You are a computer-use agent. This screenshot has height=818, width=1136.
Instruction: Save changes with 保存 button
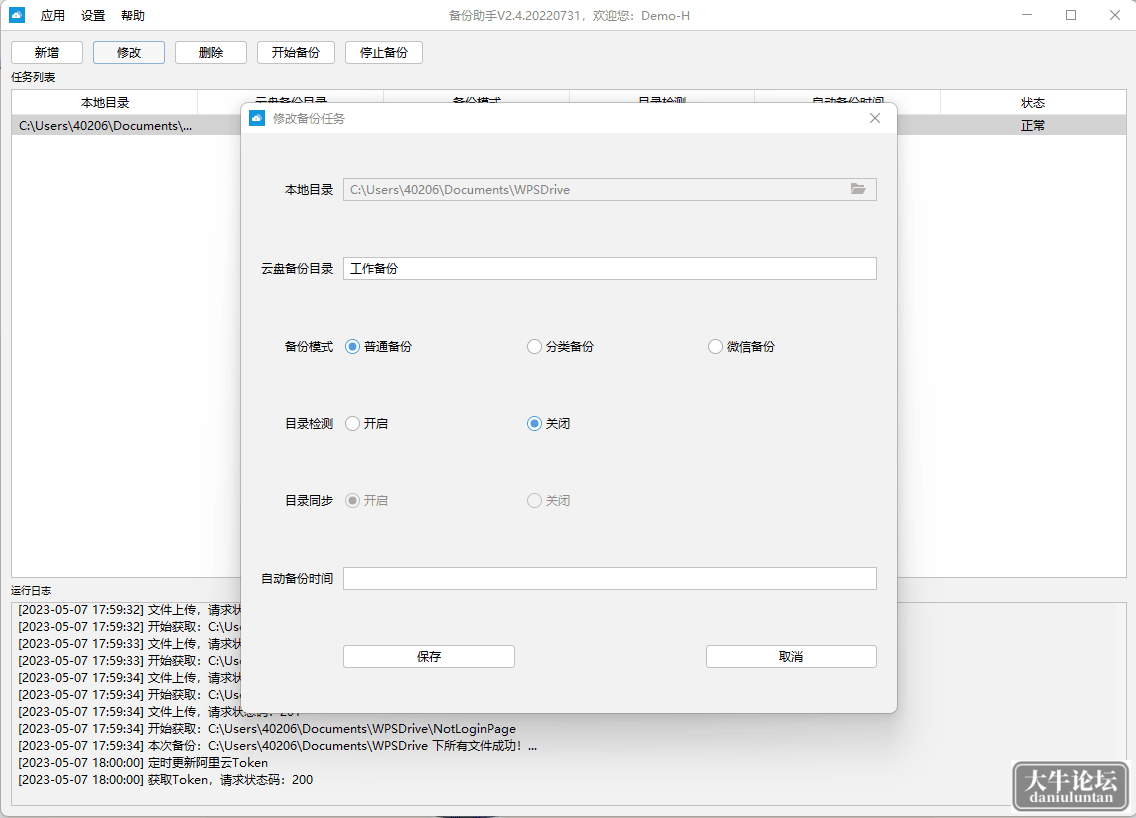[x=429, y=656]
